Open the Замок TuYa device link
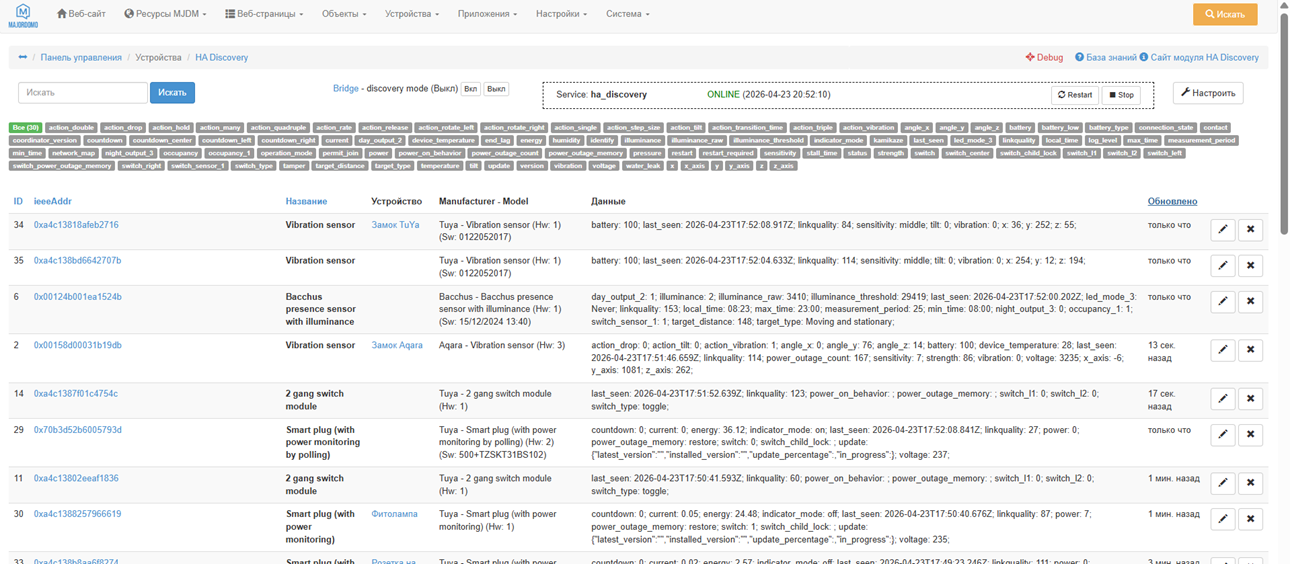The height and width of the screenshot is (564, 1290). click(395, 225)
